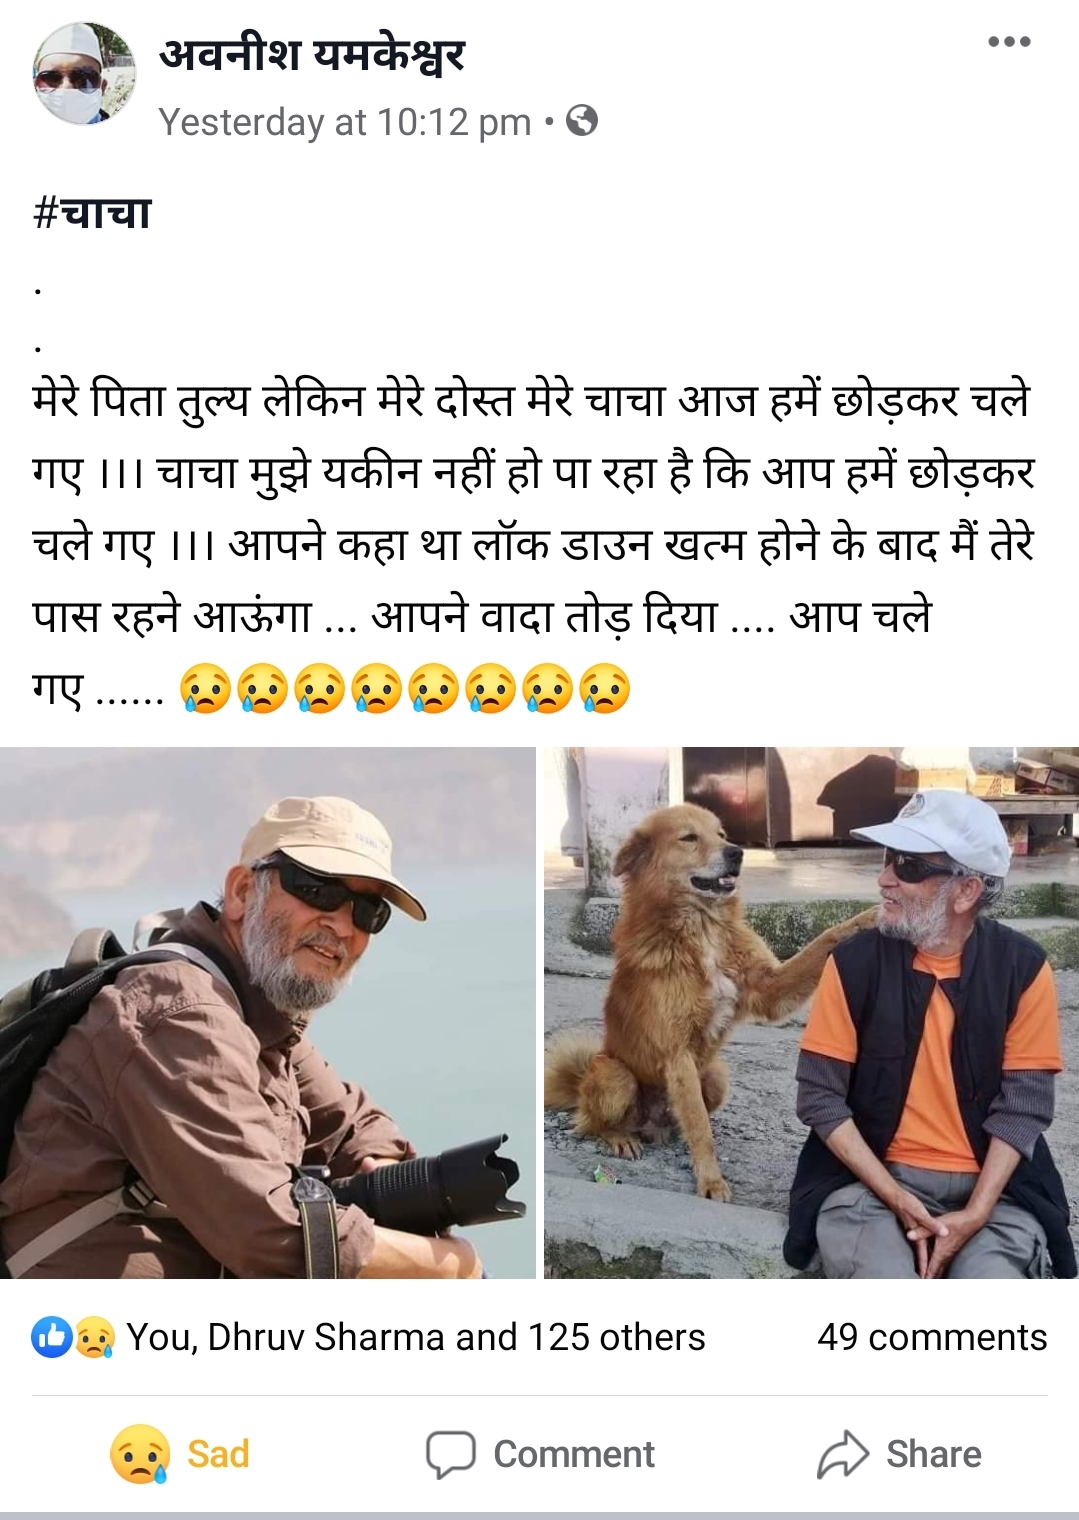View people who reacted: Dhruv Sharma and others
This screenshot has height=1520, width=1079.
(x=416, y=1337)
